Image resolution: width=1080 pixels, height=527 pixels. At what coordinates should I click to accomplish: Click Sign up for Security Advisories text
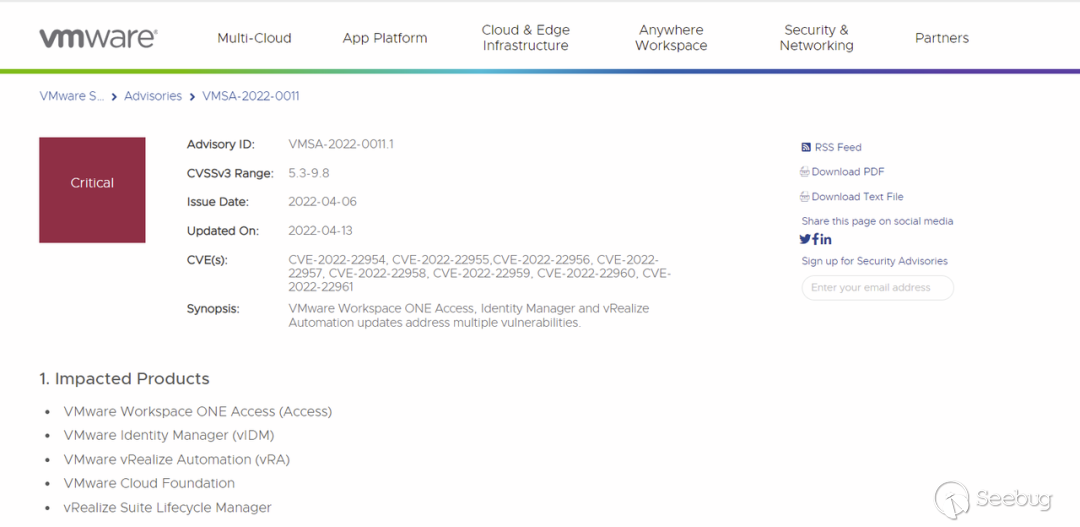coord(874,261)
